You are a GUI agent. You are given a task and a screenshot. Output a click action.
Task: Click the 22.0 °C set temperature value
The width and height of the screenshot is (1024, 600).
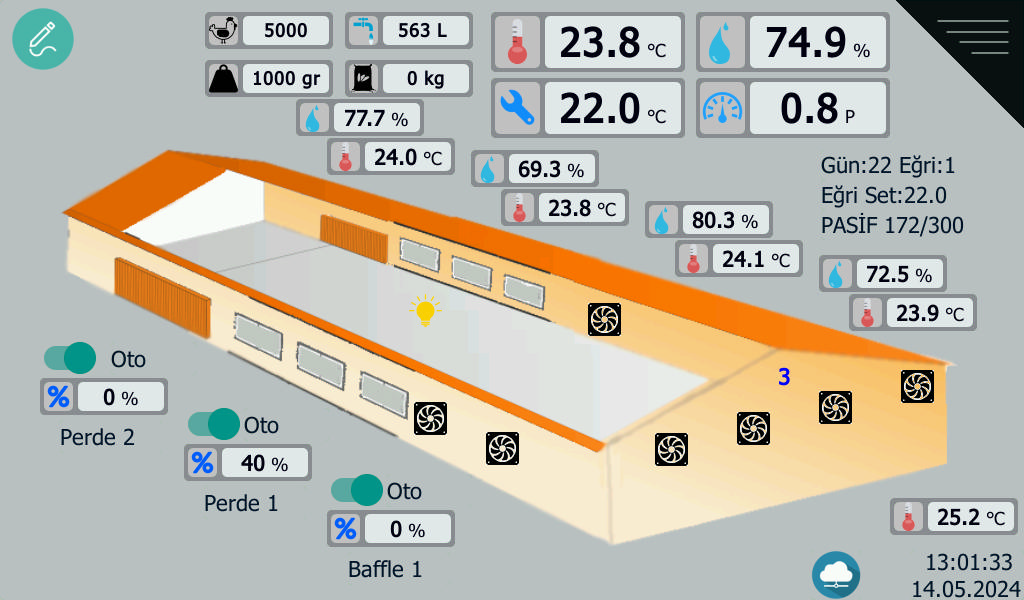(612, 108)
